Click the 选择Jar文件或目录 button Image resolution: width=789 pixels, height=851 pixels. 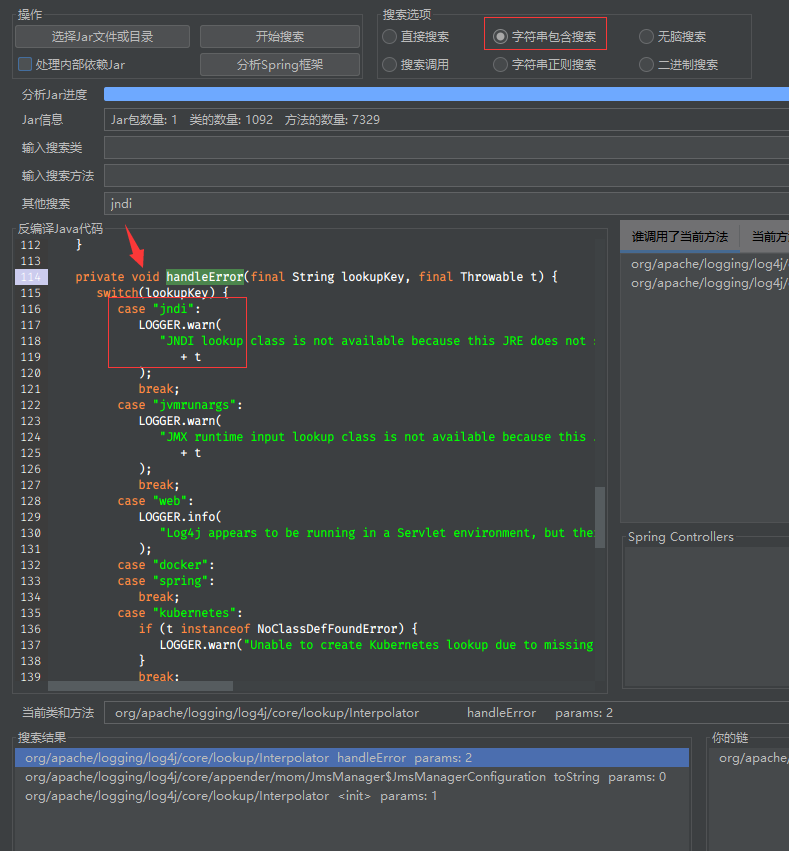[102, 37]
